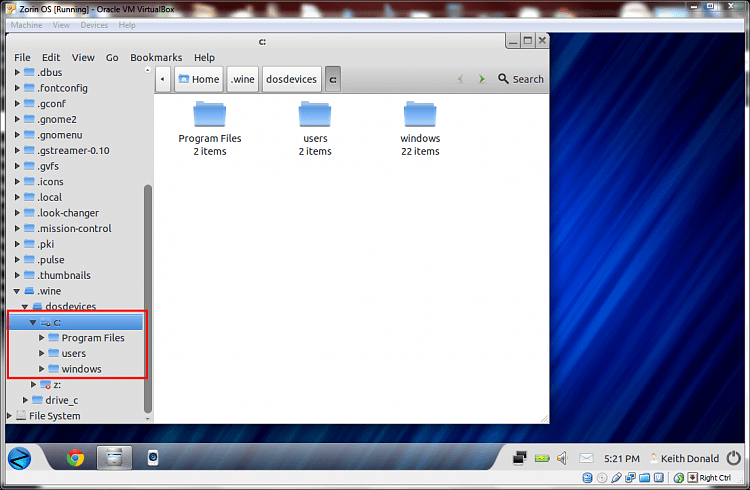This screenshot has width=750, height=490.
Task: Select .look-changer in the sidebar tree
Action: click(x=68, y=213)
